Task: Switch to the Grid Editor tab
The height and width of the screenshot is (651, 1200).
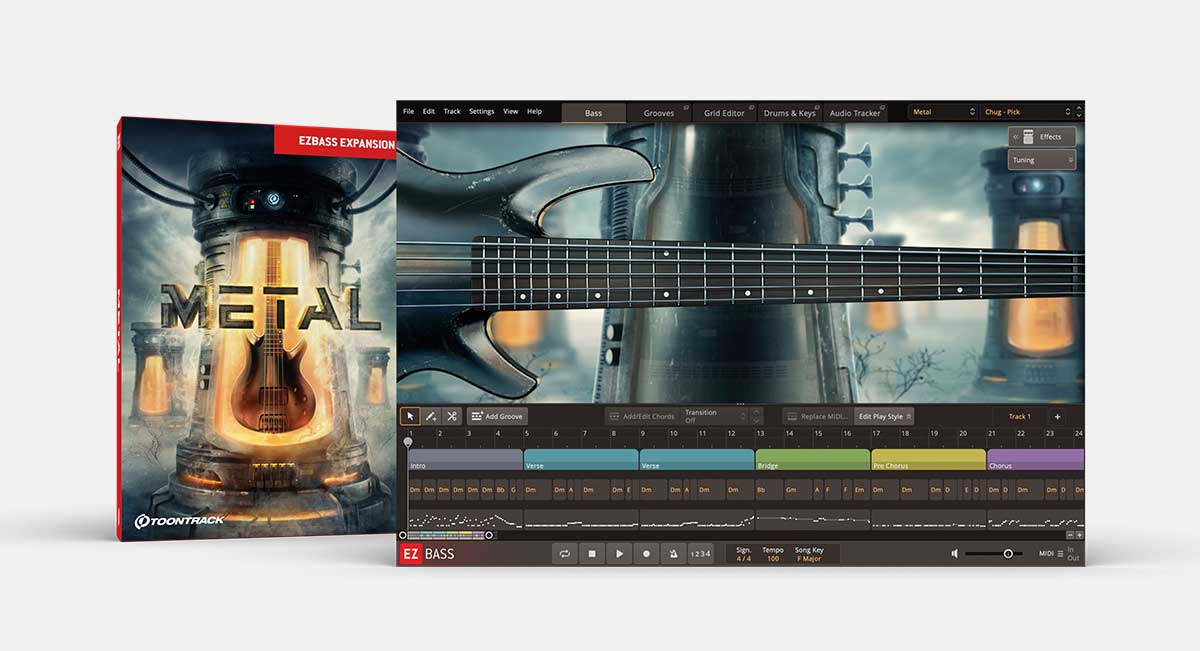Action: pyautogui.click(x=725, y=113)
